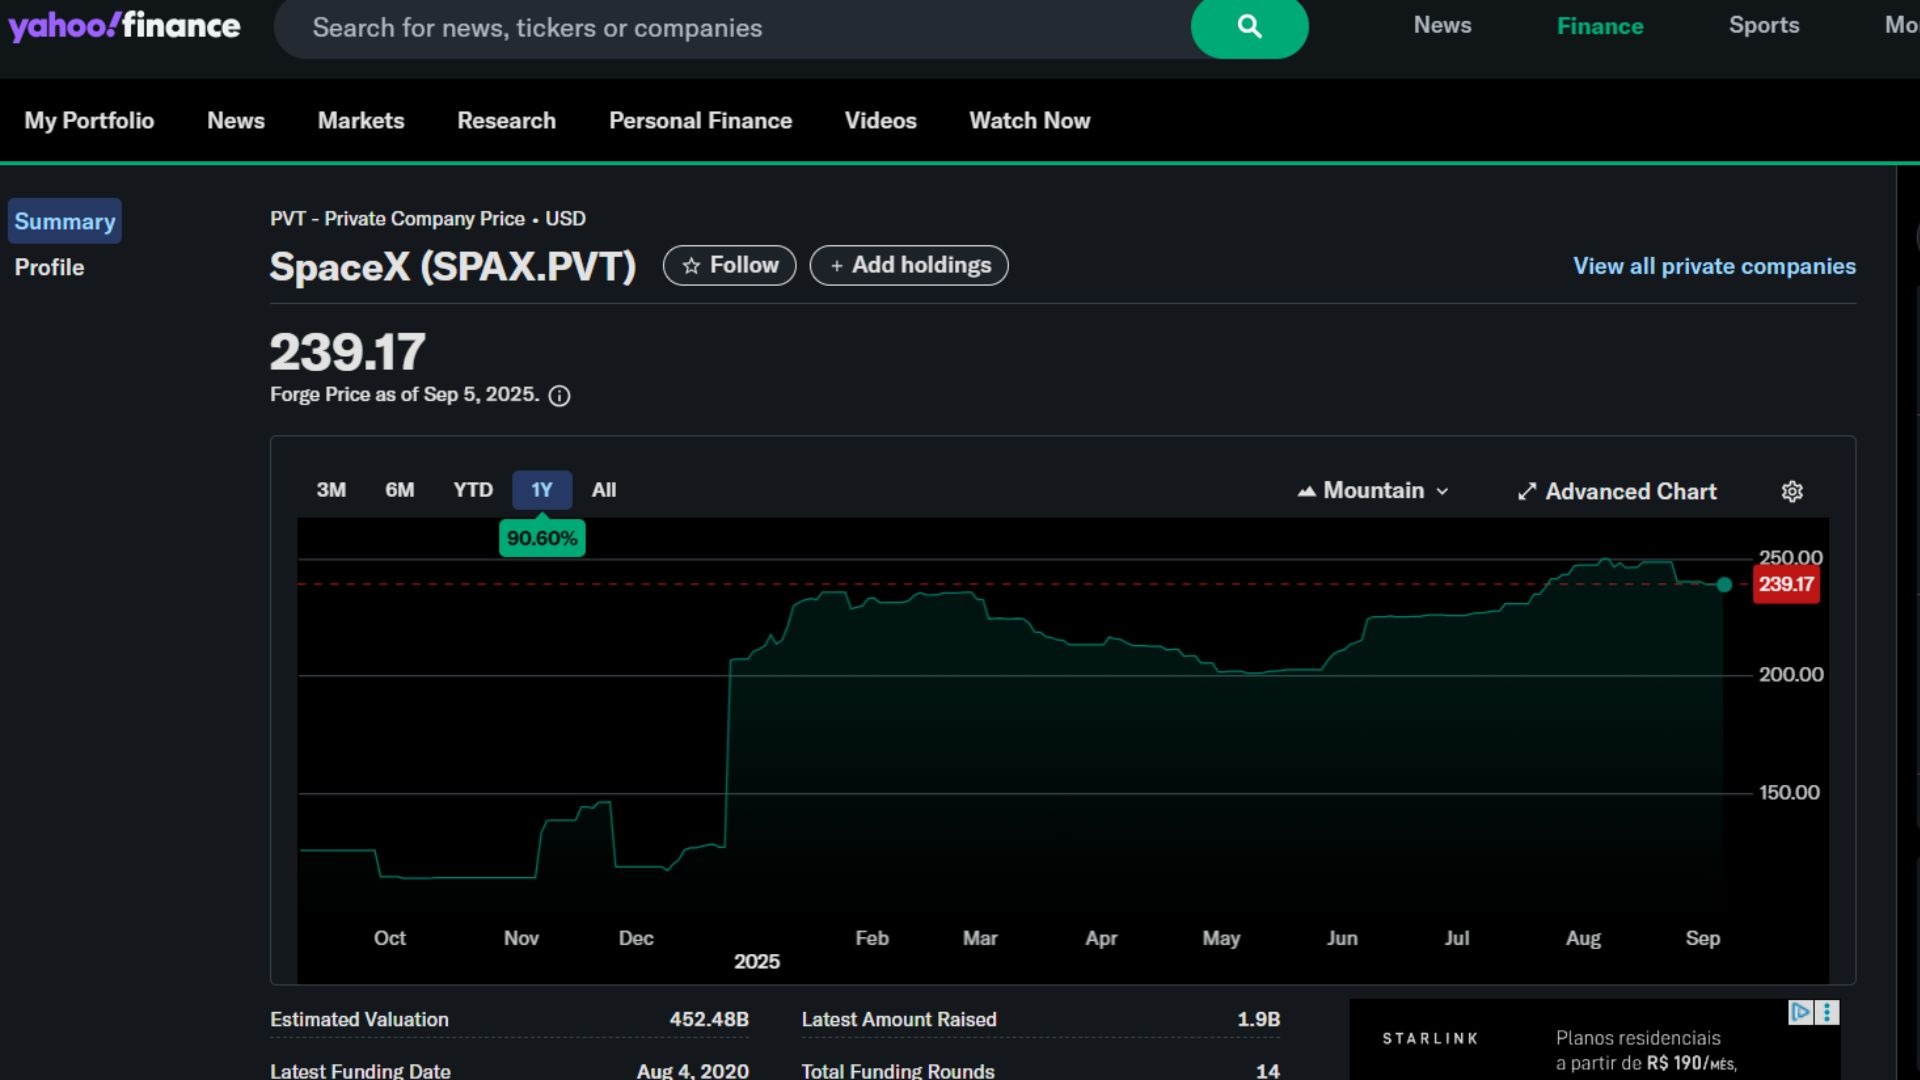Click the current price dot on chart
1920x1080 pixels.
[1724, 585]
